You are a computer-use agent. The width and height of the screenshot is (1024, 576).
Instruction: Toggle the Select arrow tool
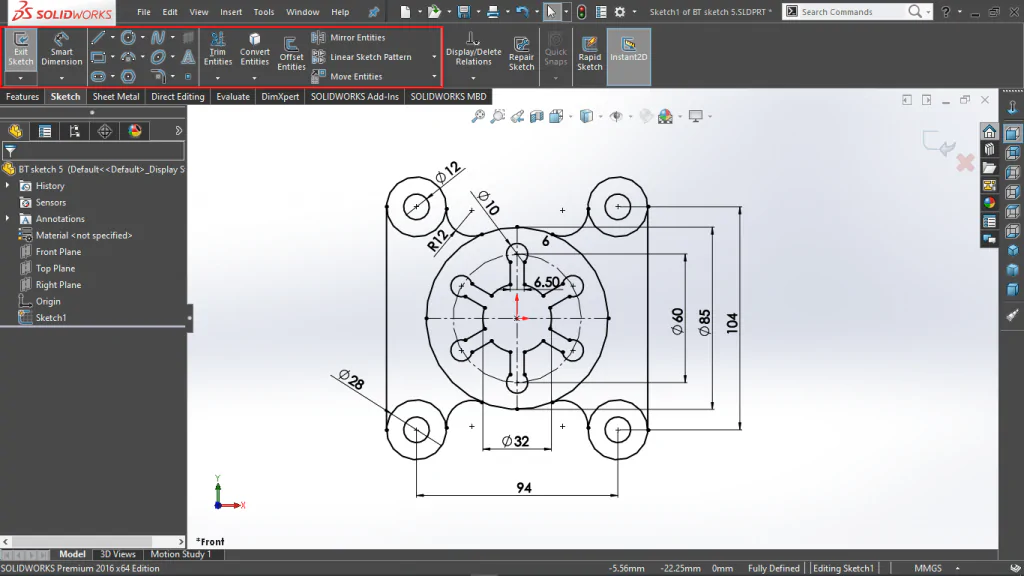coord(551,12)
